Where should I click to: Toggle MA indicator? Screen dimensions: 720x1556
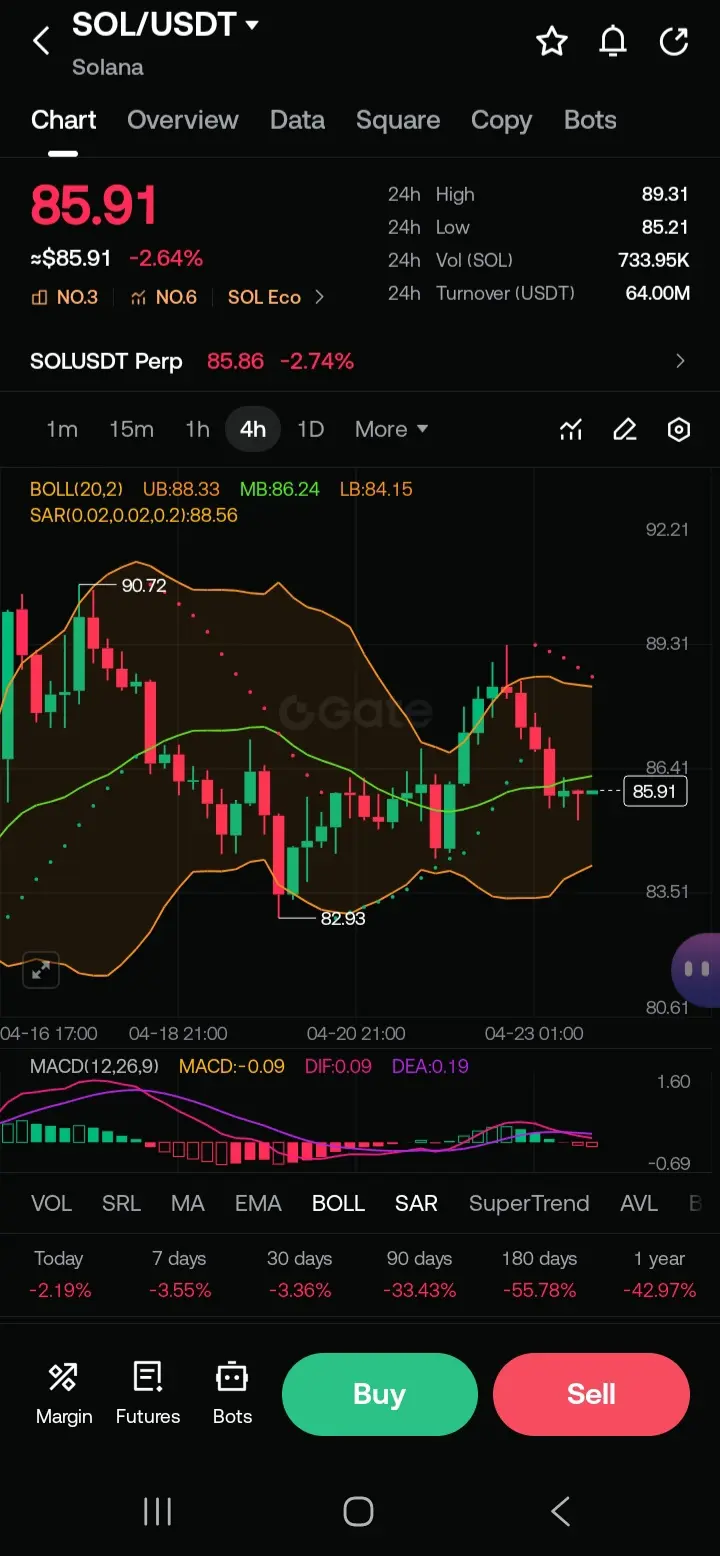(x=187, y=1204)
